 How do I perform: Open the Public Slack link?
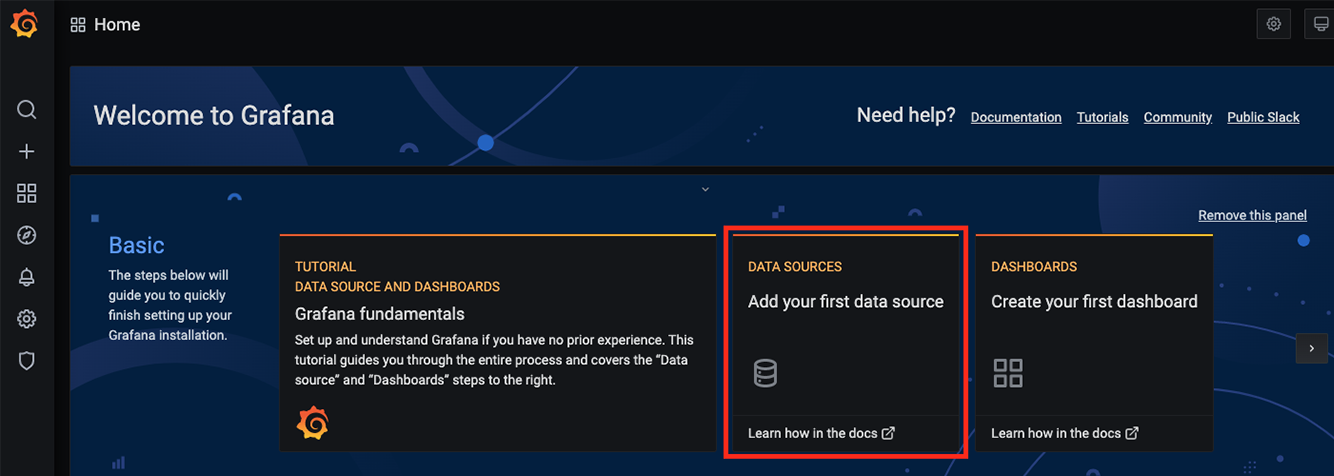(1264, 117)
